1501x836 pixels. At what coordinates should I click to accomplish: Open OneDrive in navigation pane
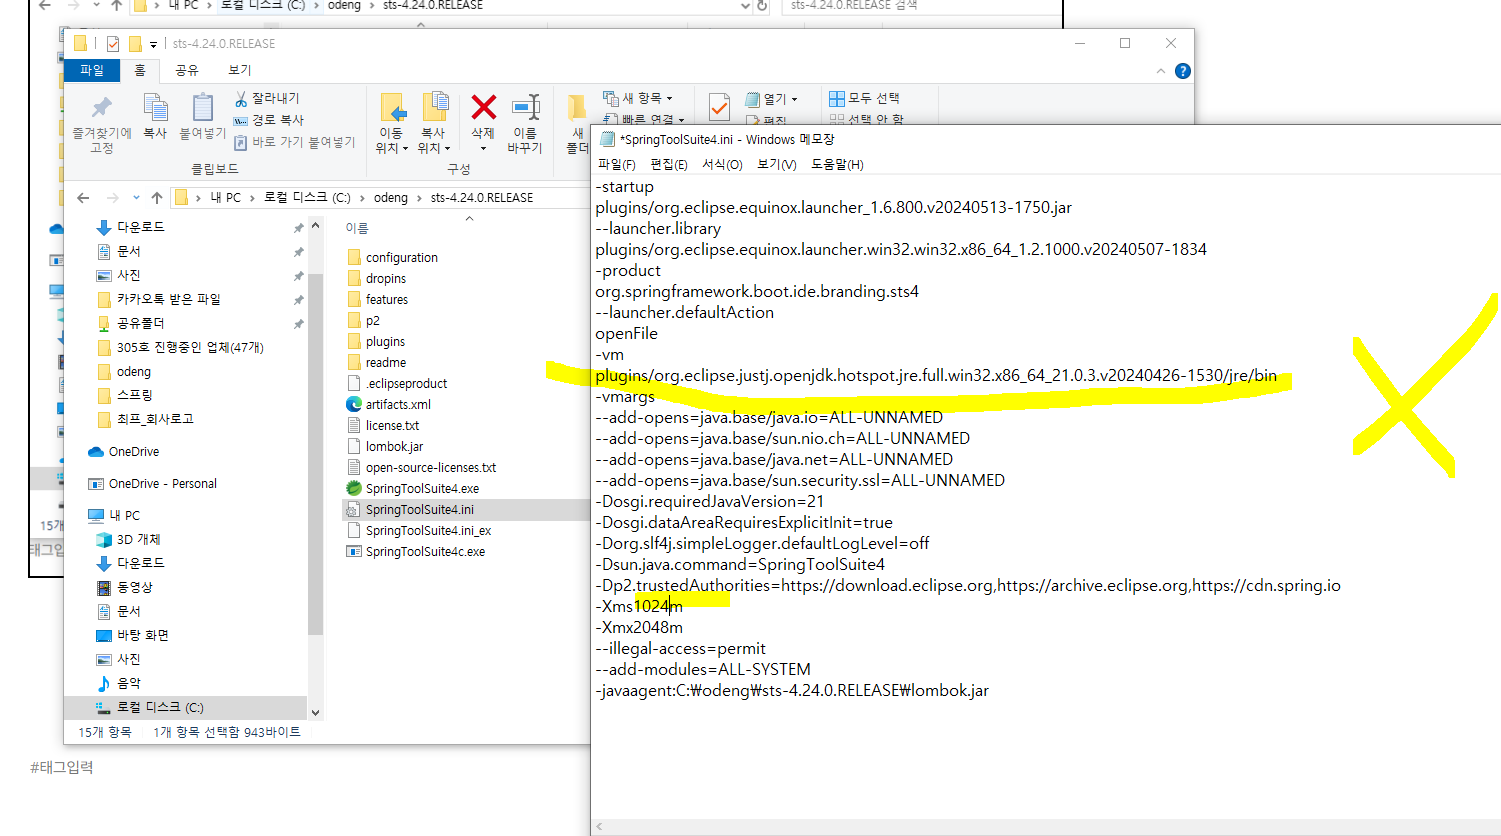coord(134,452)
